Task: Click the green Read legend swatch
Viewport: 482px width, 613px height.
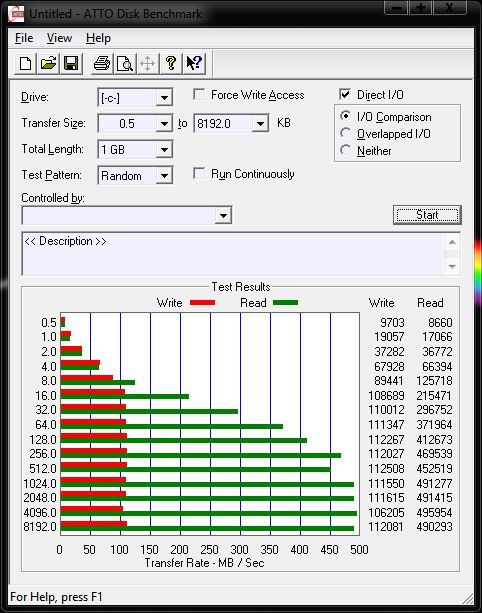Action: (x=285, y=303)
